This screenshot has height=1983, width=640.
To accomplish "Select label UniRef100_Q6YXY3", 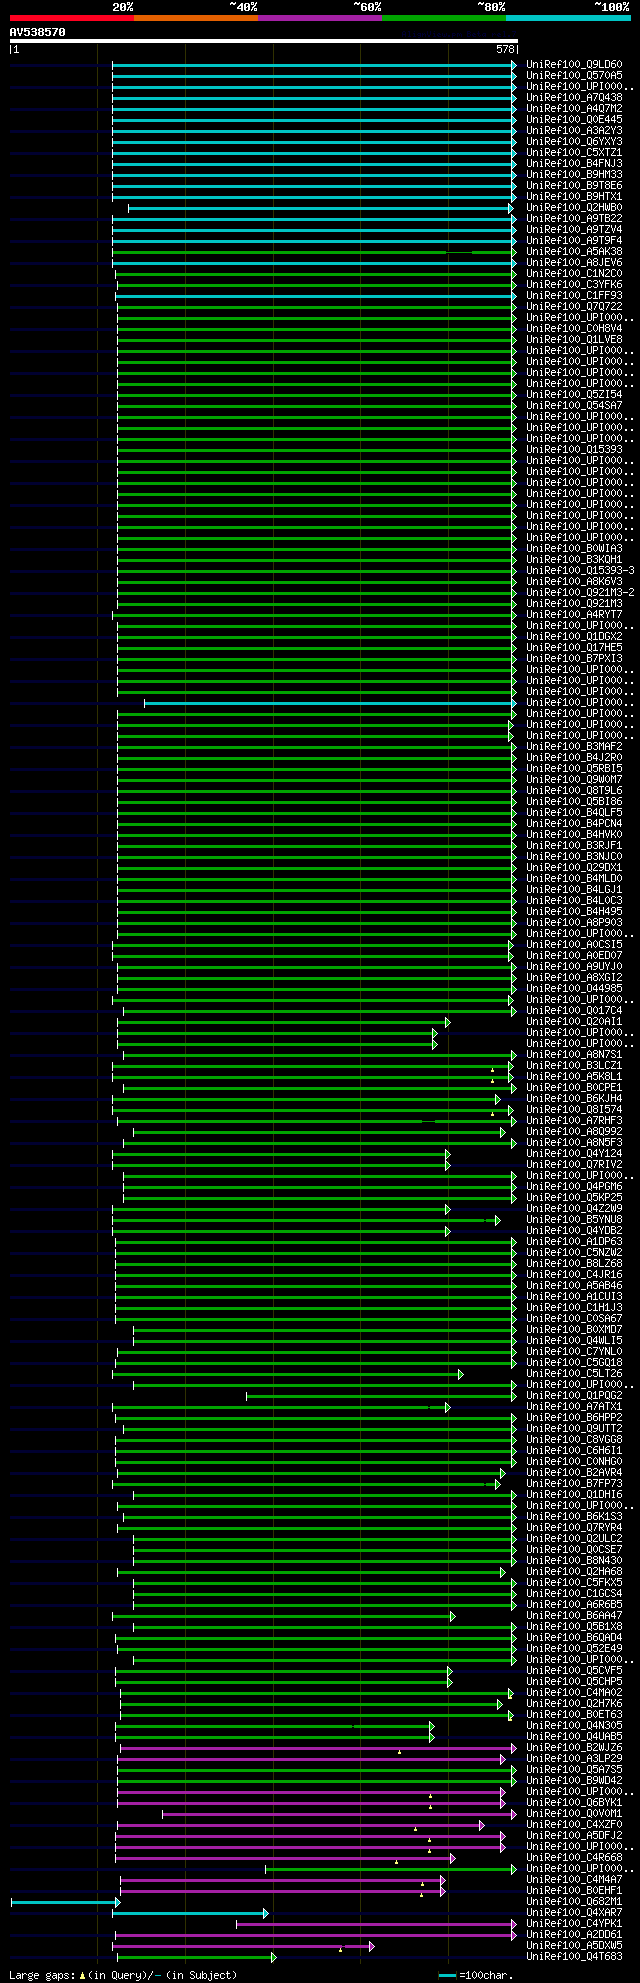I will click(574, 142).
